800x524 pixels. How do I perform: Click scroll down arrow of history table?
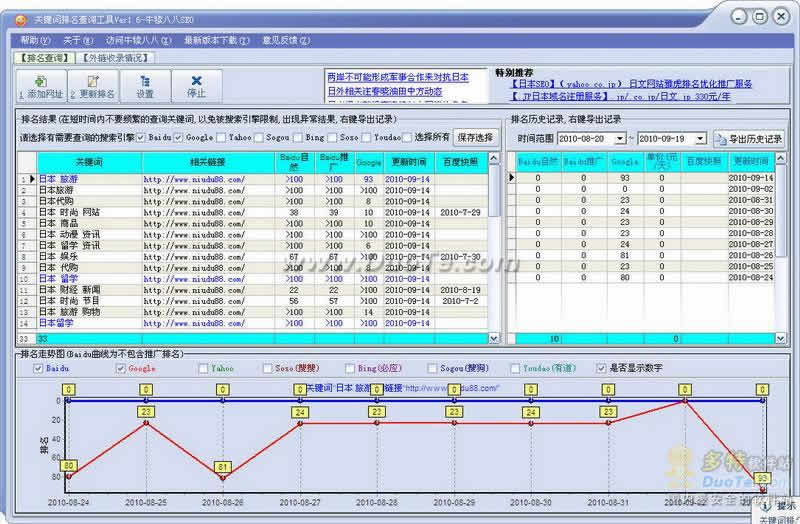[x=781, y=338]
